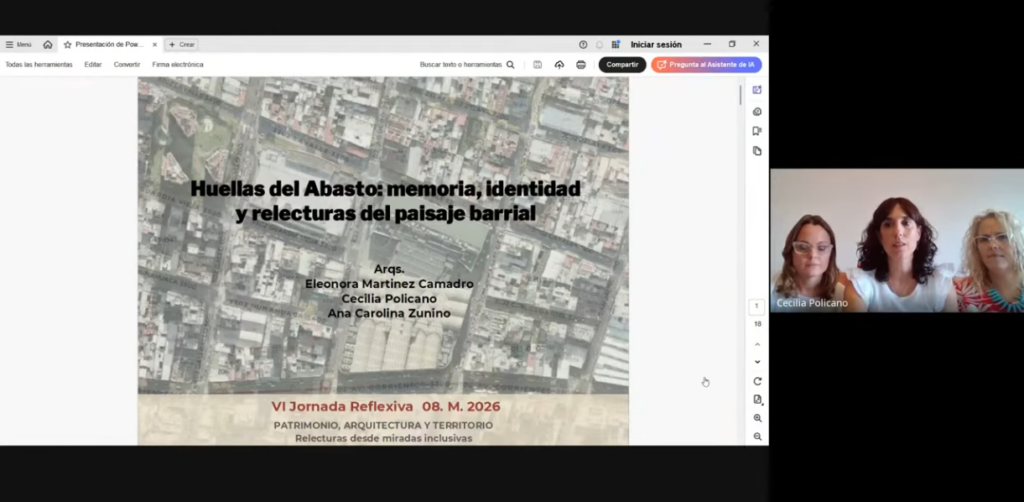Open the Convertir tool

tap(127, 64)
